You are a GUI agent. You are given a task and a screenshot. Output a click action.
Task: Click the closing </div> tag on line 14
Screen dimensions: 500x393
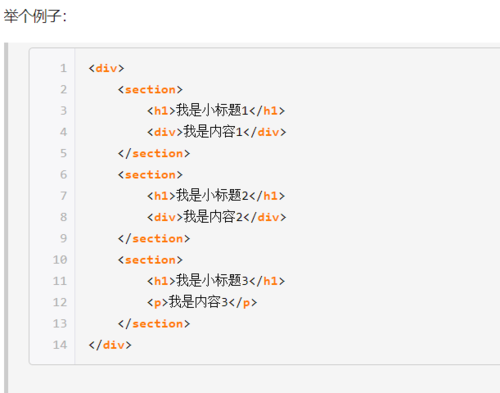coord(110,345)
